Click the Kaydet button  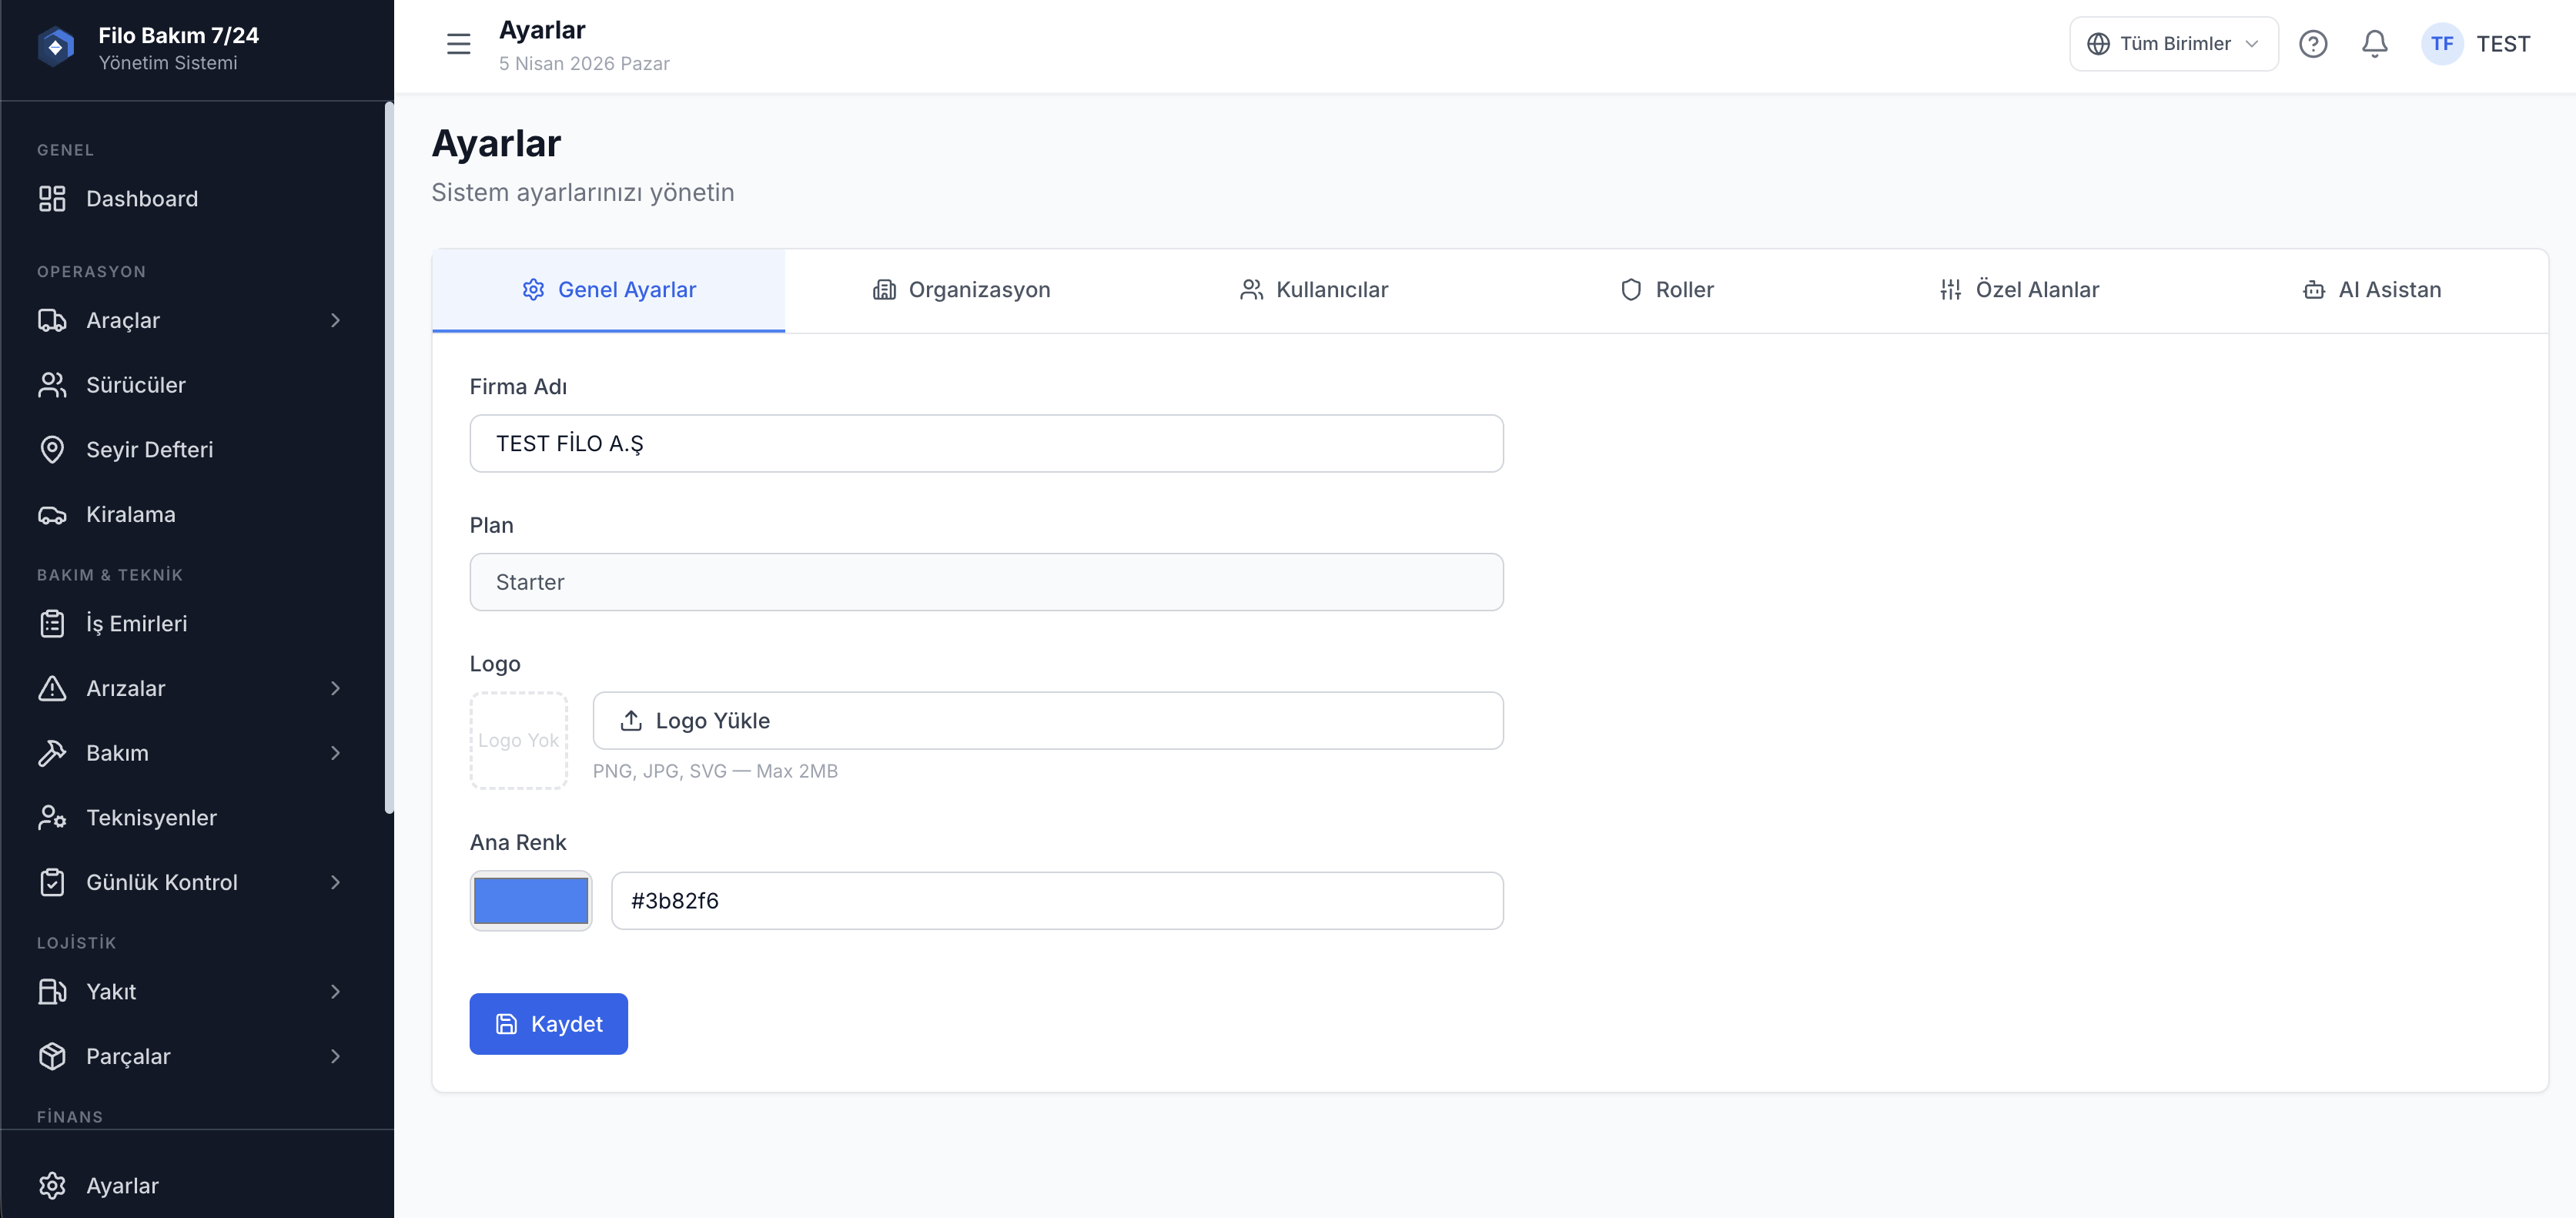(548, 1024)
